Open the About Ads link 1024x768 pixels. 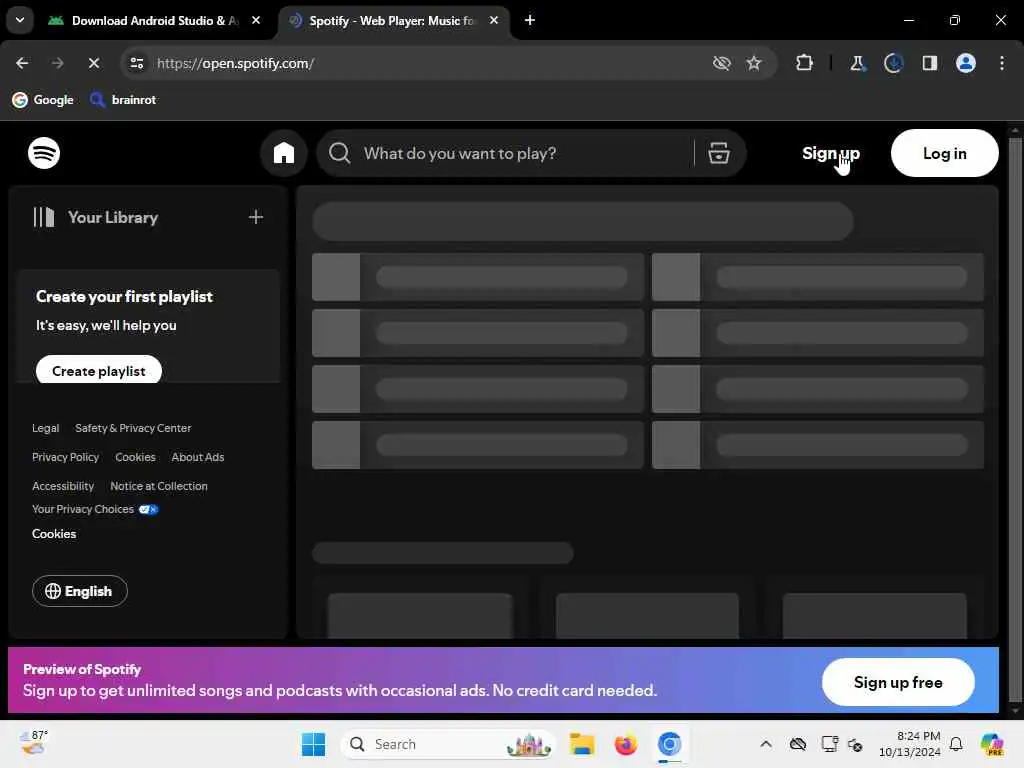pos(198,456)
